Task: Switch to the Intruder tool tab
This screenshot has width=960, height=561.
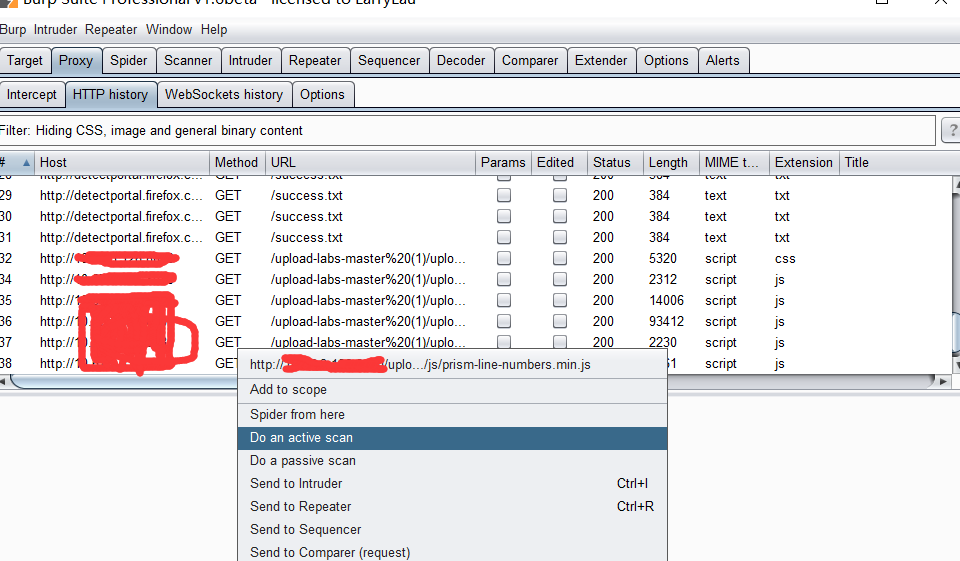Action: coord(250,61)
